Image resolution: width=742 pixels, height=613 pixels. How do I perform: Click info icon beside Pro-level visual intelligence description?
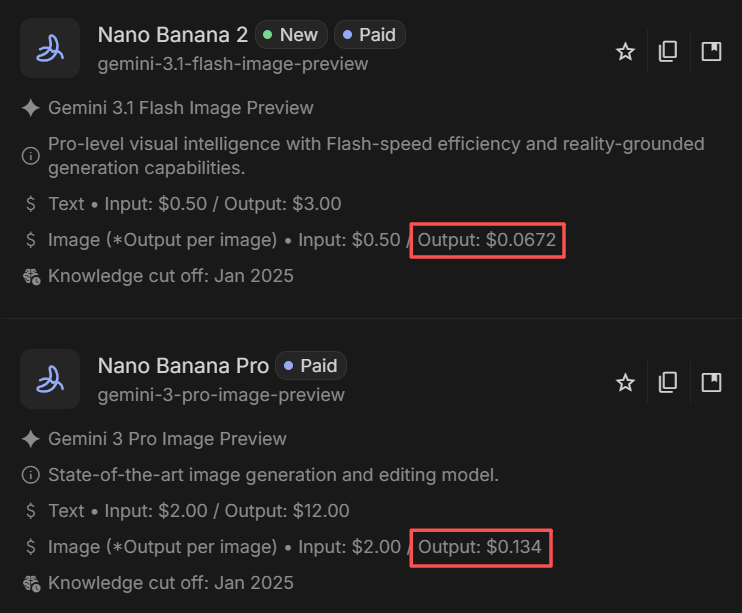(30, 155)
